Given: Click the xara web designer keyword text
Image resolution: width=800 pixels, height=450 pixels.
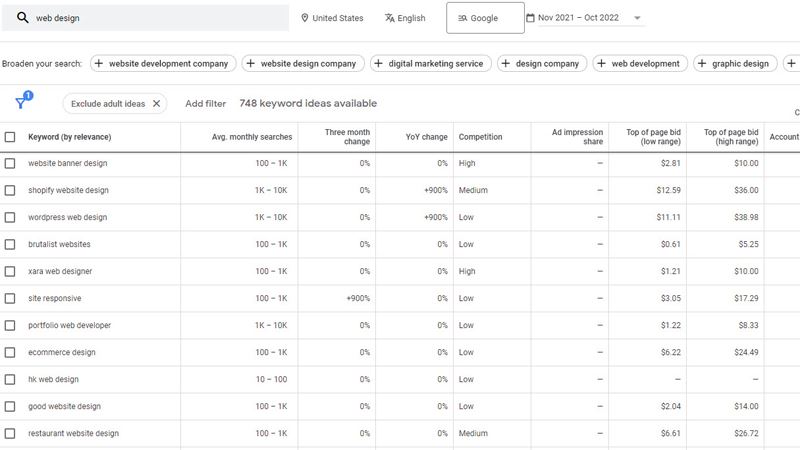Looking at the screenshot, I should (x=60, y=271).
